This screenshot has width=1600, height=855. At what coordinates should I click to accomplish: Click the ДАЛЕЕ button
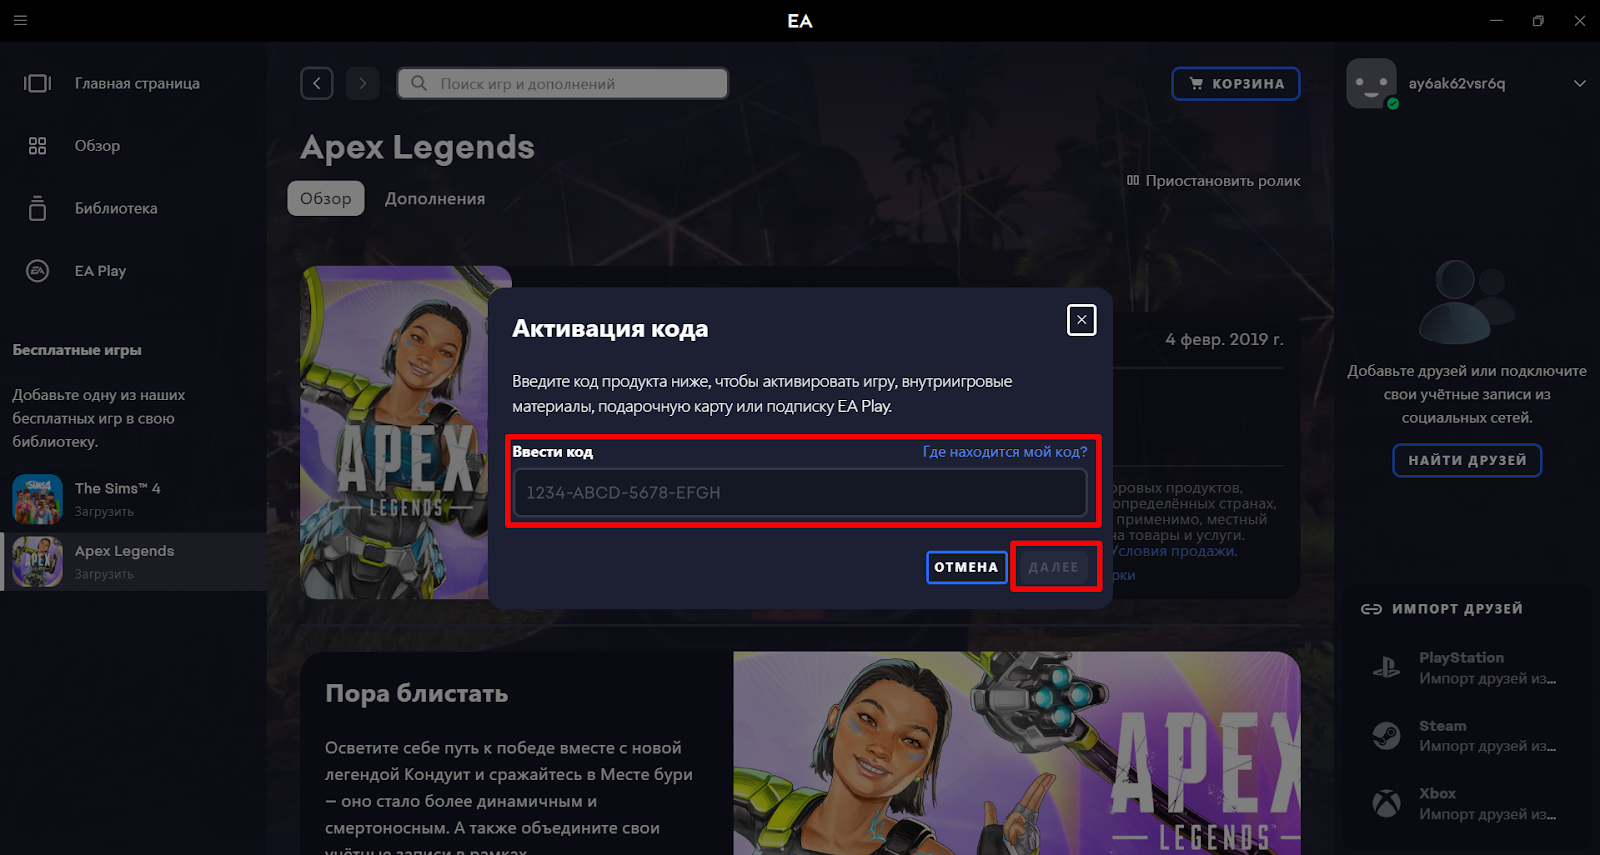click(x=1053, y=567)
